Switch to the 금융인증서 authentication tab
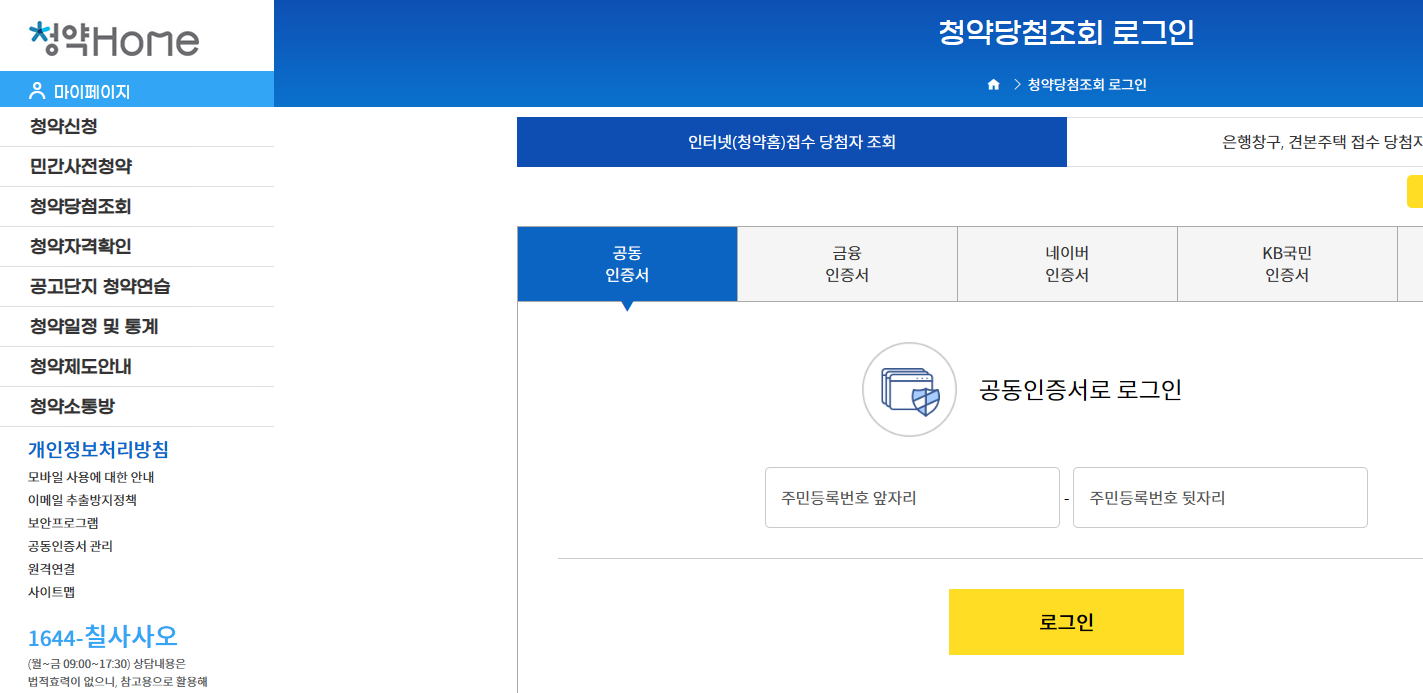The height and width of the screenshot is (693, 1423). pos(846,263)
